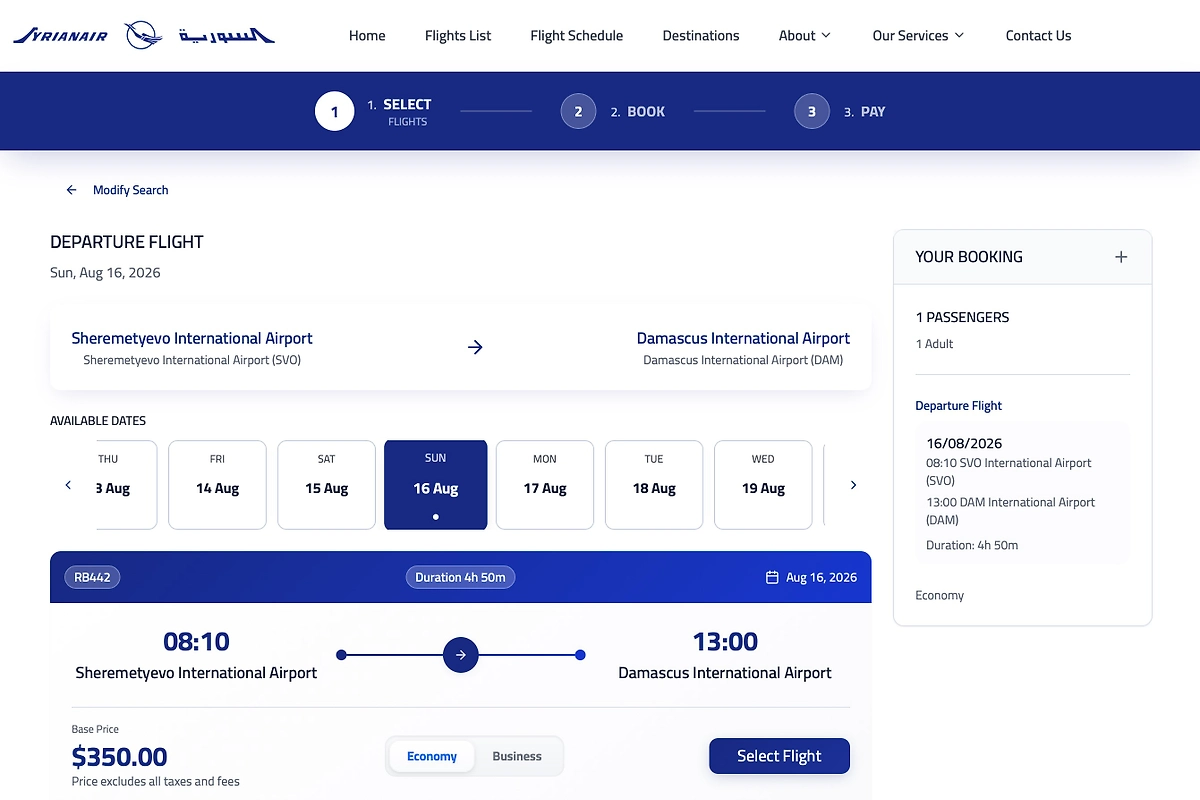Image resolution: width=1200 pixels, height=800 pixels.
Task: Open the Destinations page
Action: coord(701,35)
